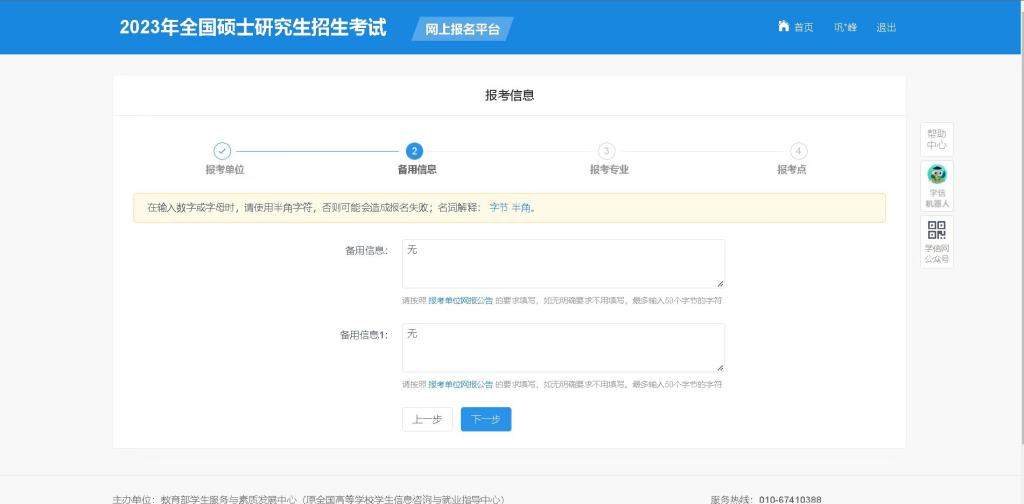This screenshot has width=1024, height=504.
Task: Open 报考单位网报公告 link under 备用信息1 field
Action: [x=460, y=384]
